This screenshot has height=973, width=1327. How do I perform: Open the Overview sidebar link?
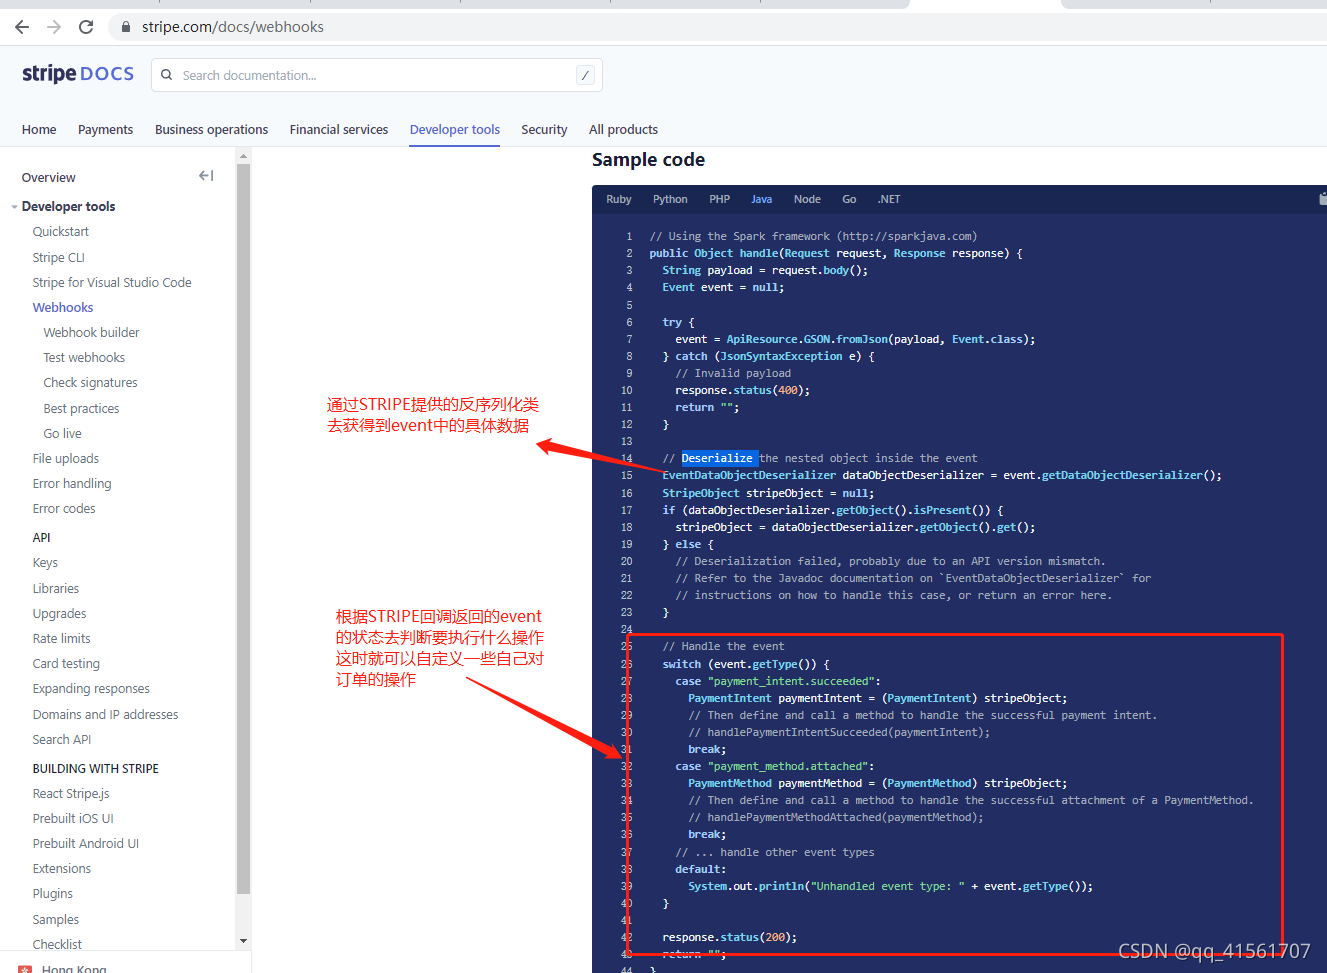tap(48, 177)
